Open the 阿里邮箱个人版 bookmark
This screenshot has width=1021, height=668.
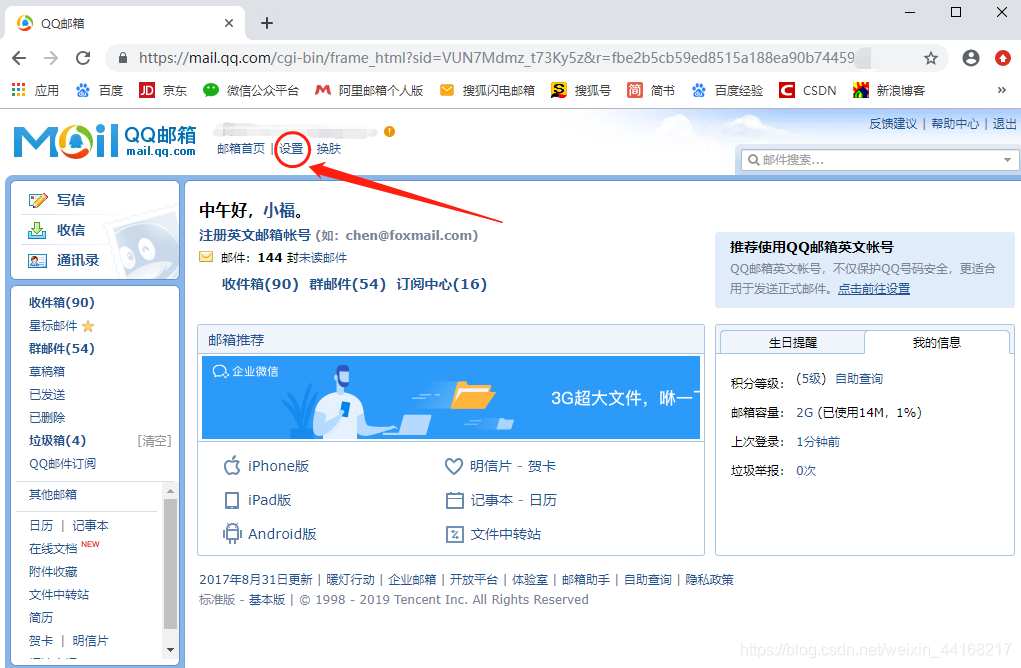click(369, 90)
